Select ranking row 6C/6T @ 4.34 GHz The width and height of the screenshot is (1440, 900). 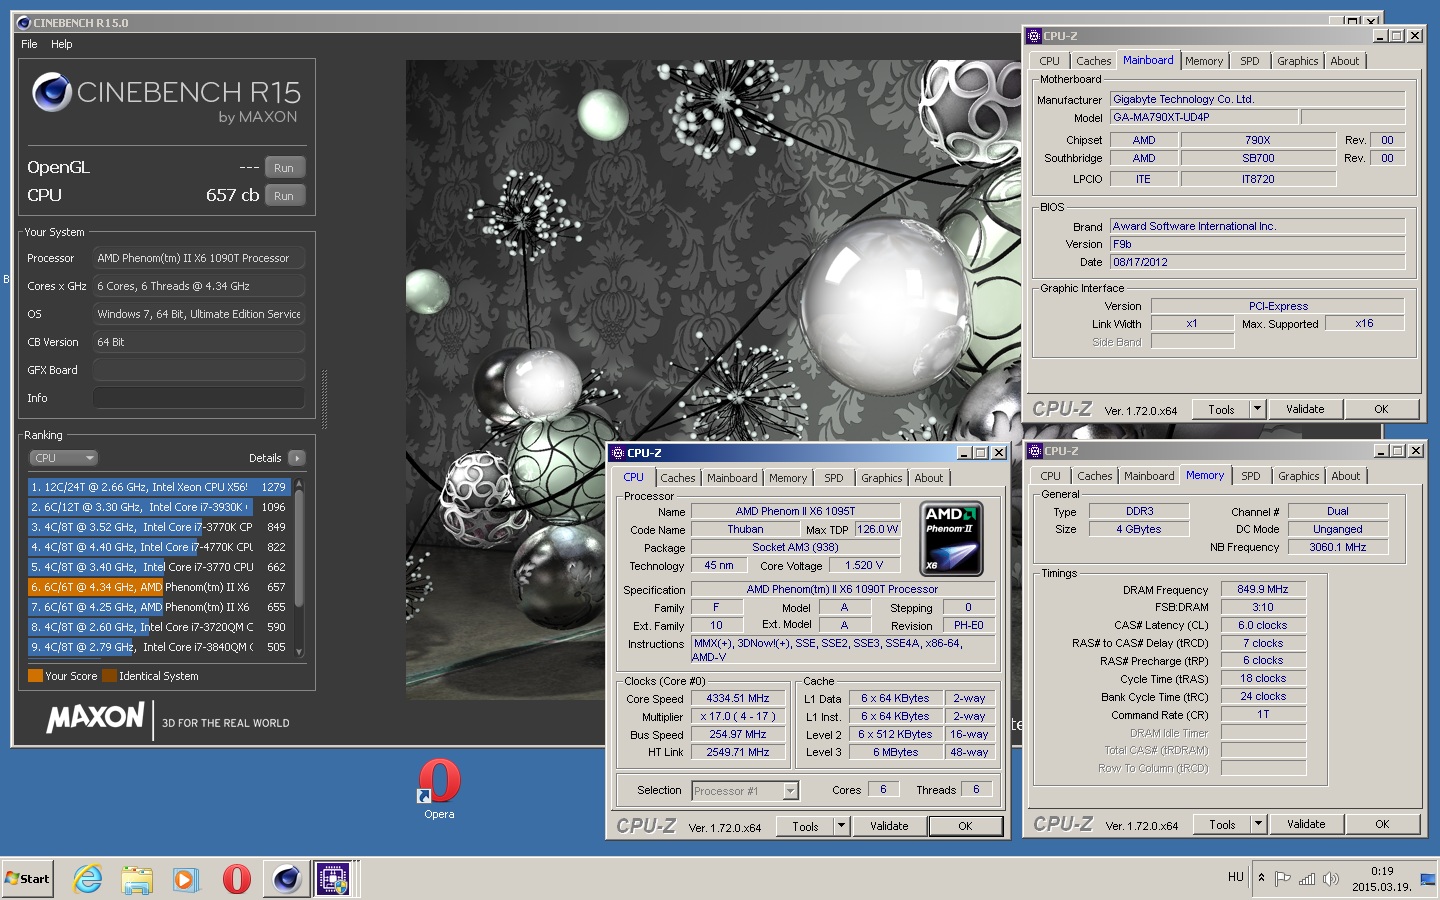click(x=159, y=587)
